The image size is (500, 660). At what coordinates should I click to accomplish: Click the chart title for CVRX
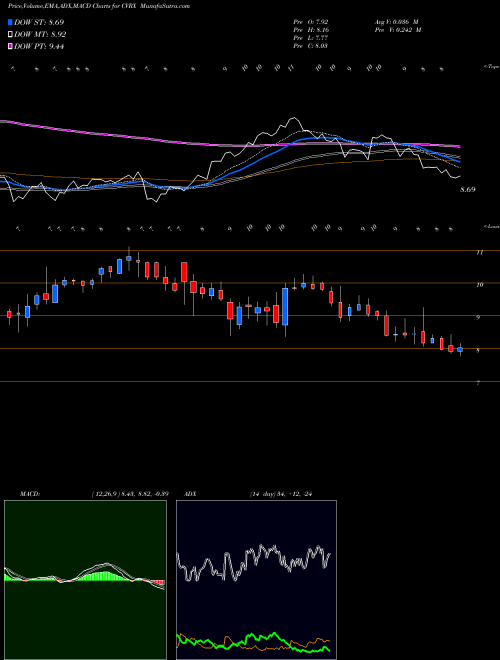(x=99, y=6)
